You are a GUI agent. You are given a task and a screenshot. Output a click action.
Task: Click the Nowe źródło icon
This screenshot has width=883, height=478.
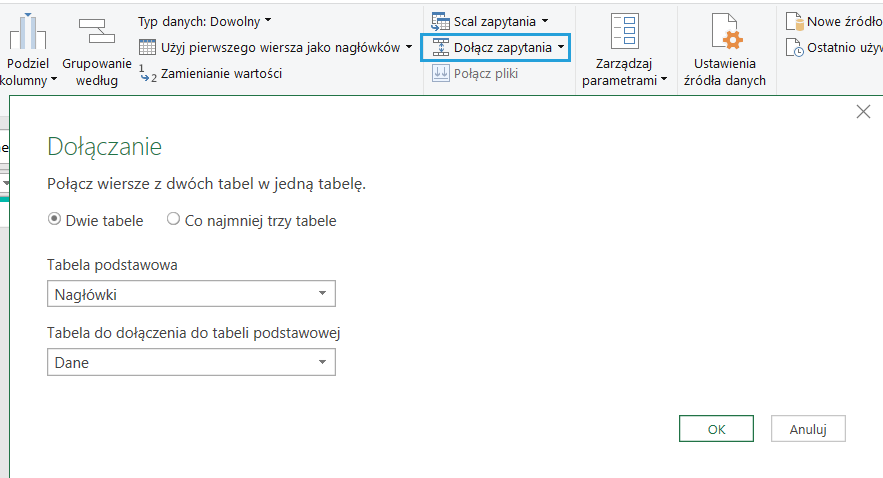tap(794, 21)
